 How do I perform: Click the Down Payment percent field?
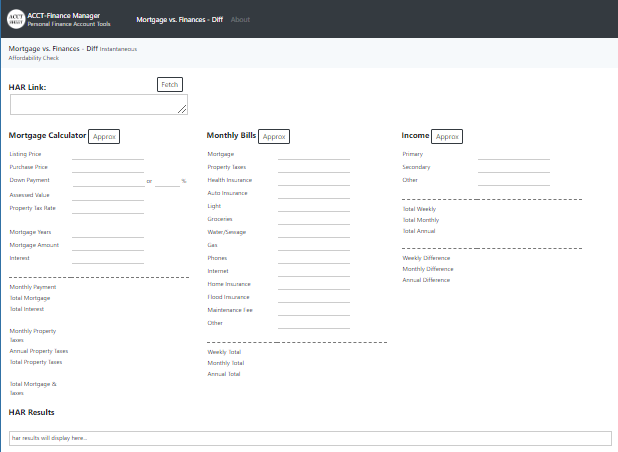click(x=167, y=180)
